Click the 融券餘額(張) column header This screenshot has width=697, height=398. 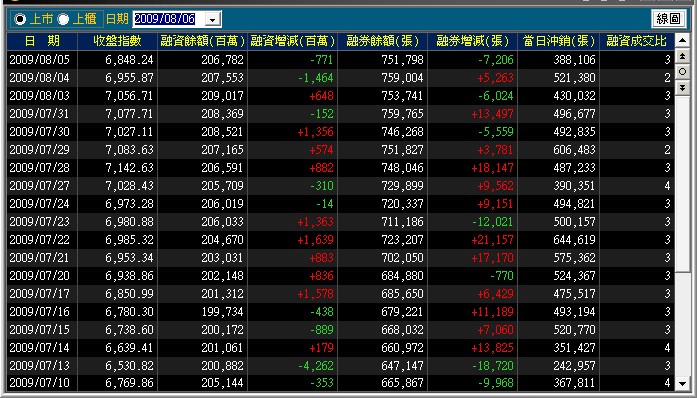point(382,41)
